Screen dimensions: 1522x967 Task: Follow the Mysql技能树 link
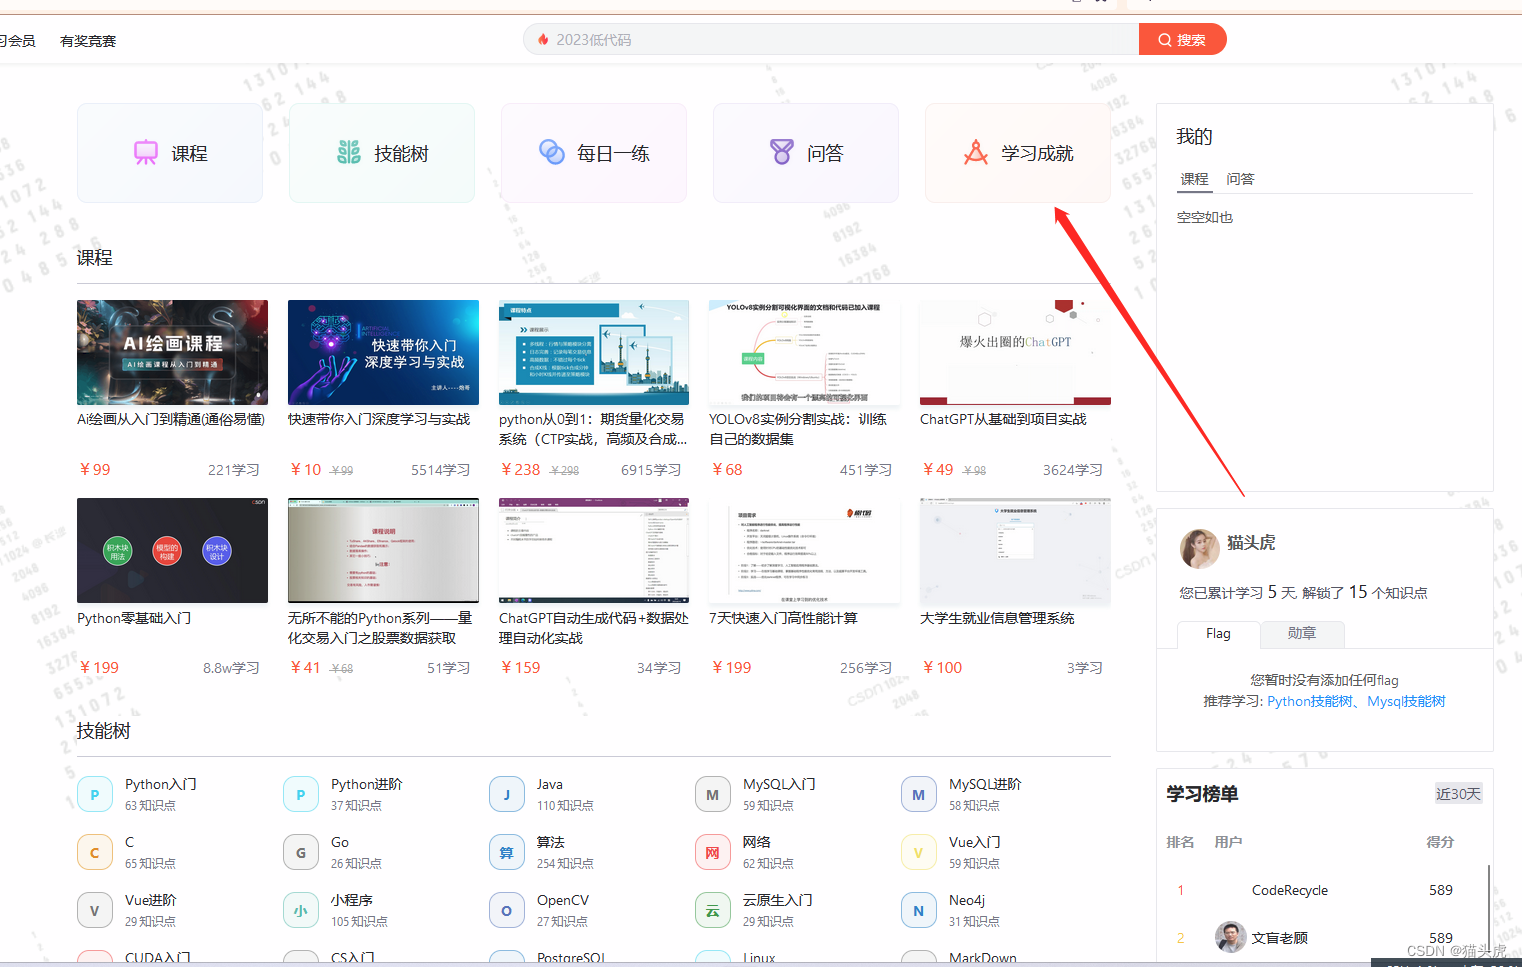tap(1406, 701)
